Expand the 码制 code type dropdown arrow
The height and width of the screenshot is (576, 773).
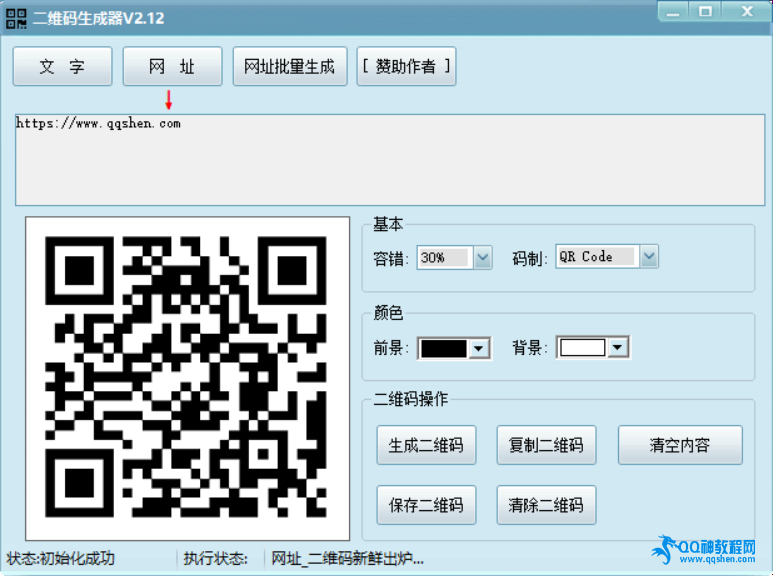(x=649, y=256)
